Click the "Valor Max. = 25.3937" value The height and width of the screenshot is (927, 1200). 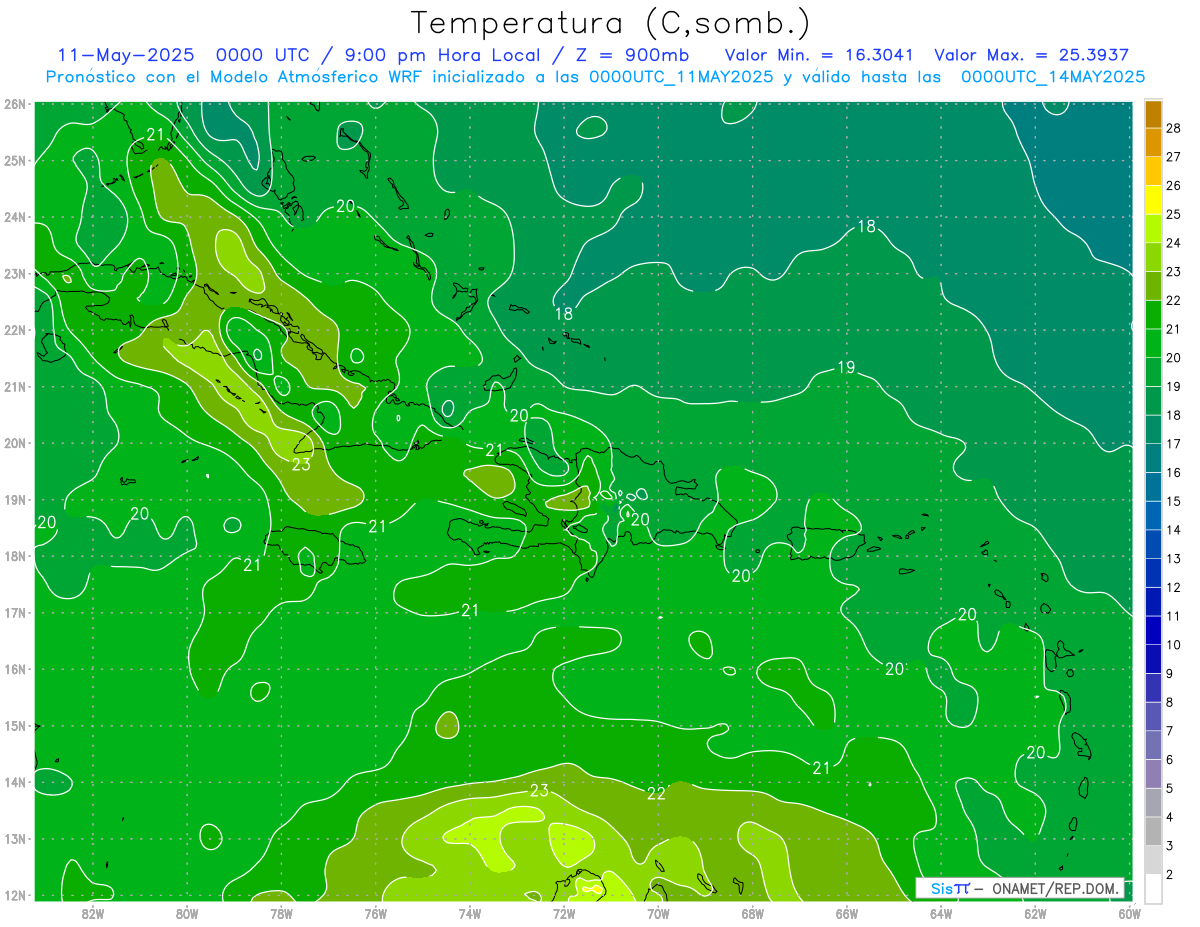(x=1032, y=55)
